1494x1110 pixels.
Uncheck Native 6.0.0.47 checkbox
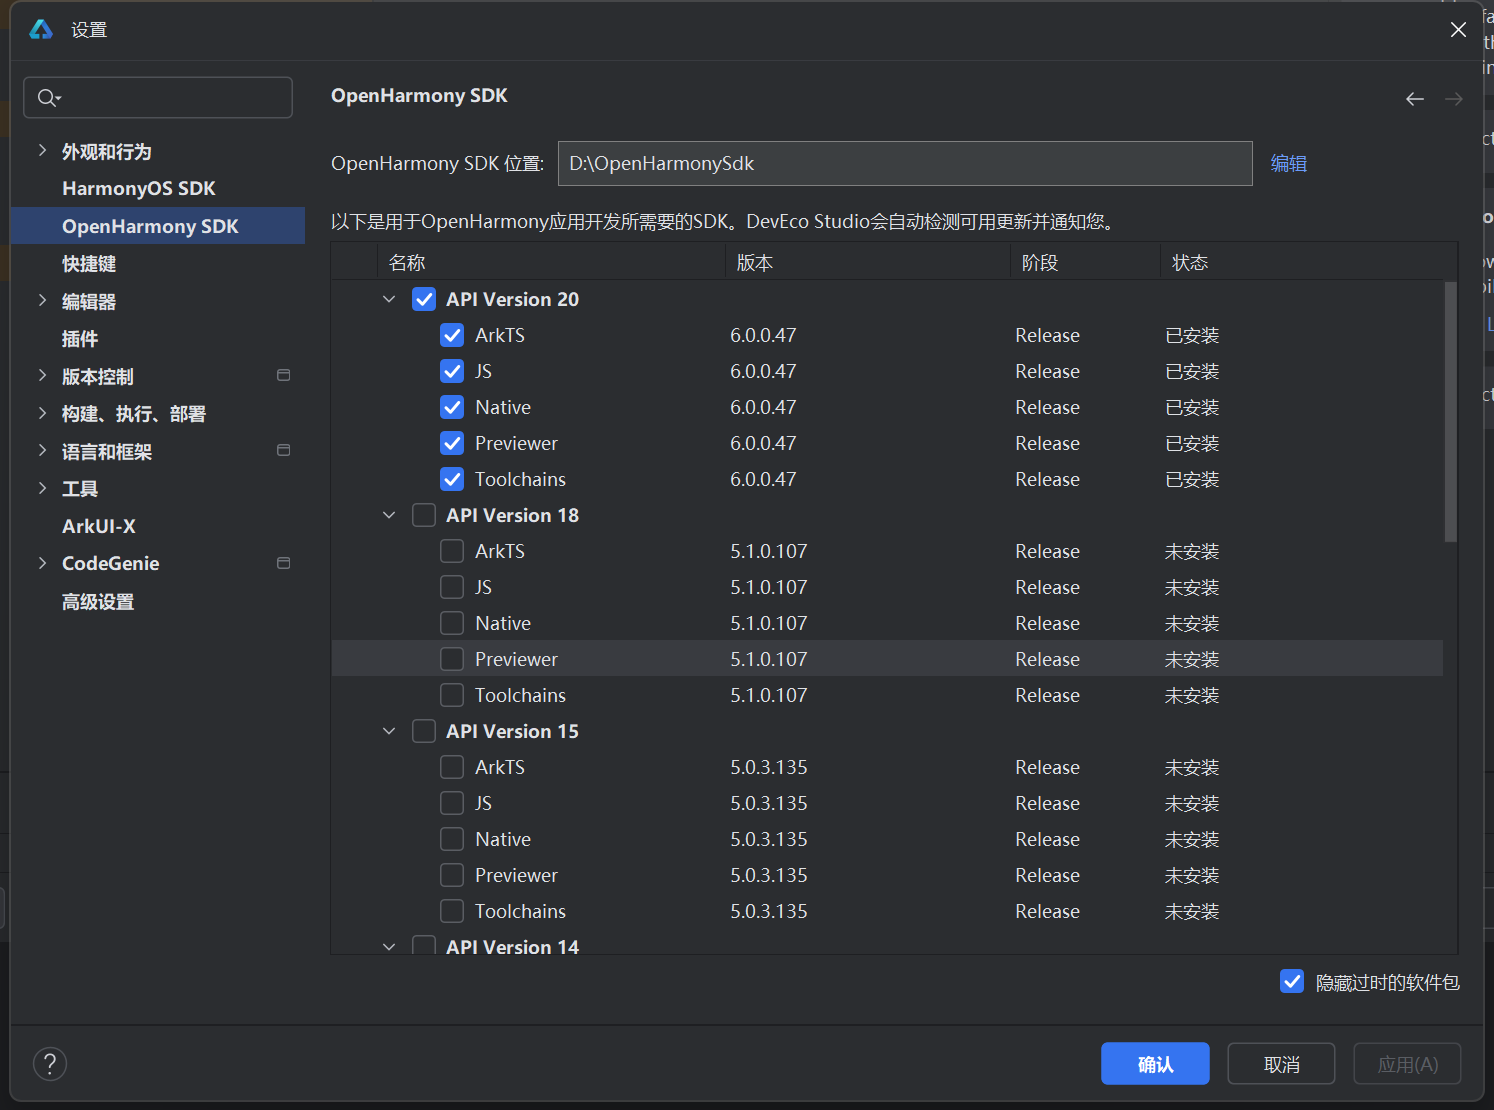452,407
